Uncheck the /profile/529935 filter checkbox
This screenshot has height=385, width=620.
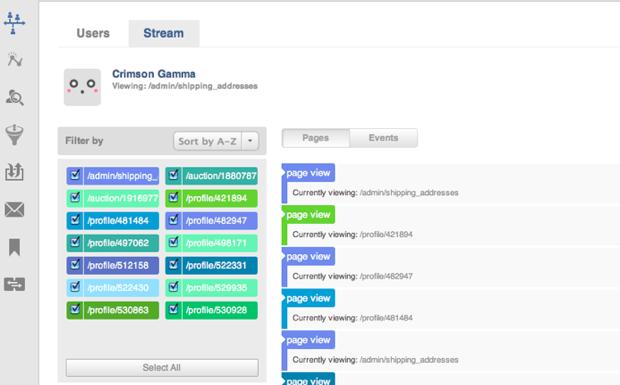pos(174,287)
